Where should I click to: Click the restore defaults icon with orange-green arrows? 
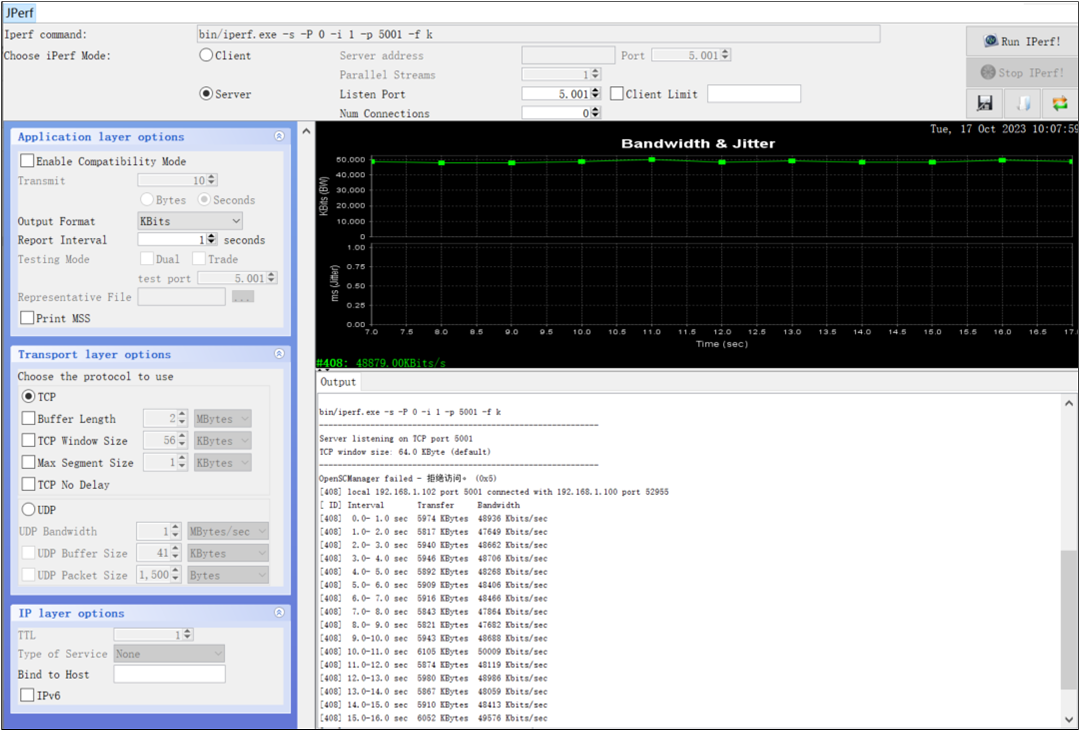1059,102
